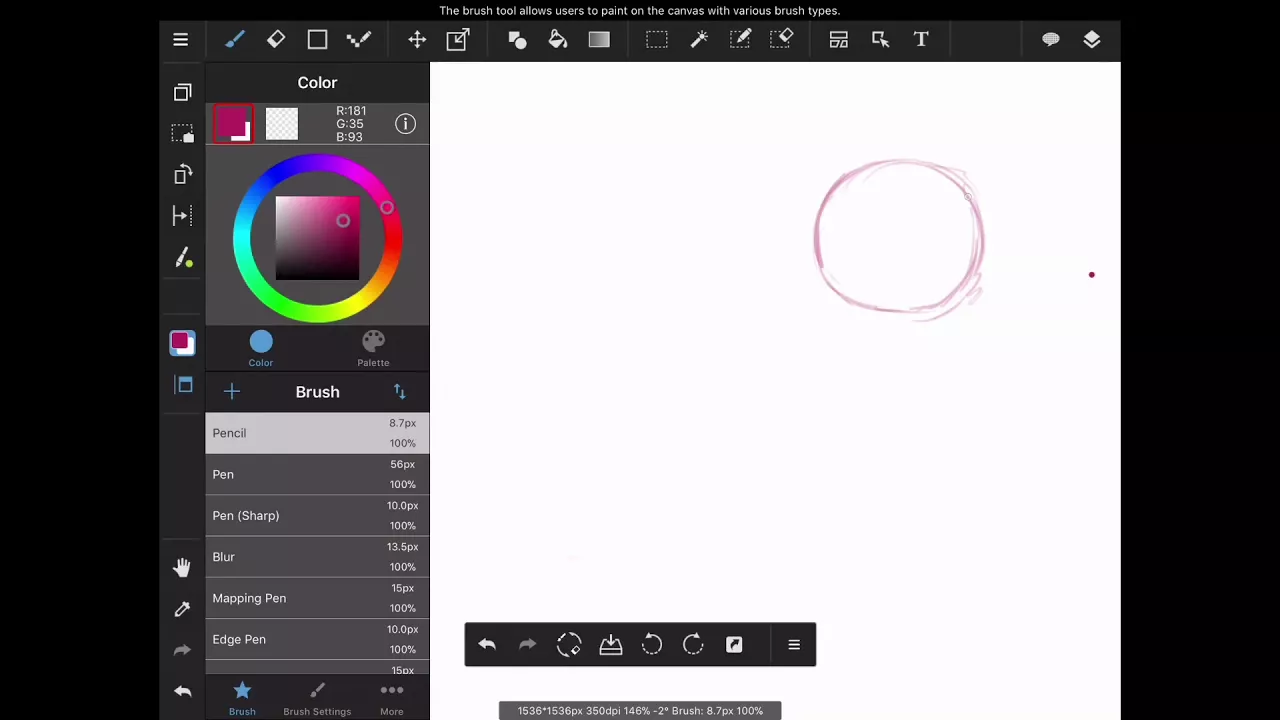
Task: Select the Pen (Sharp) brush
Action: click(317, 516)
